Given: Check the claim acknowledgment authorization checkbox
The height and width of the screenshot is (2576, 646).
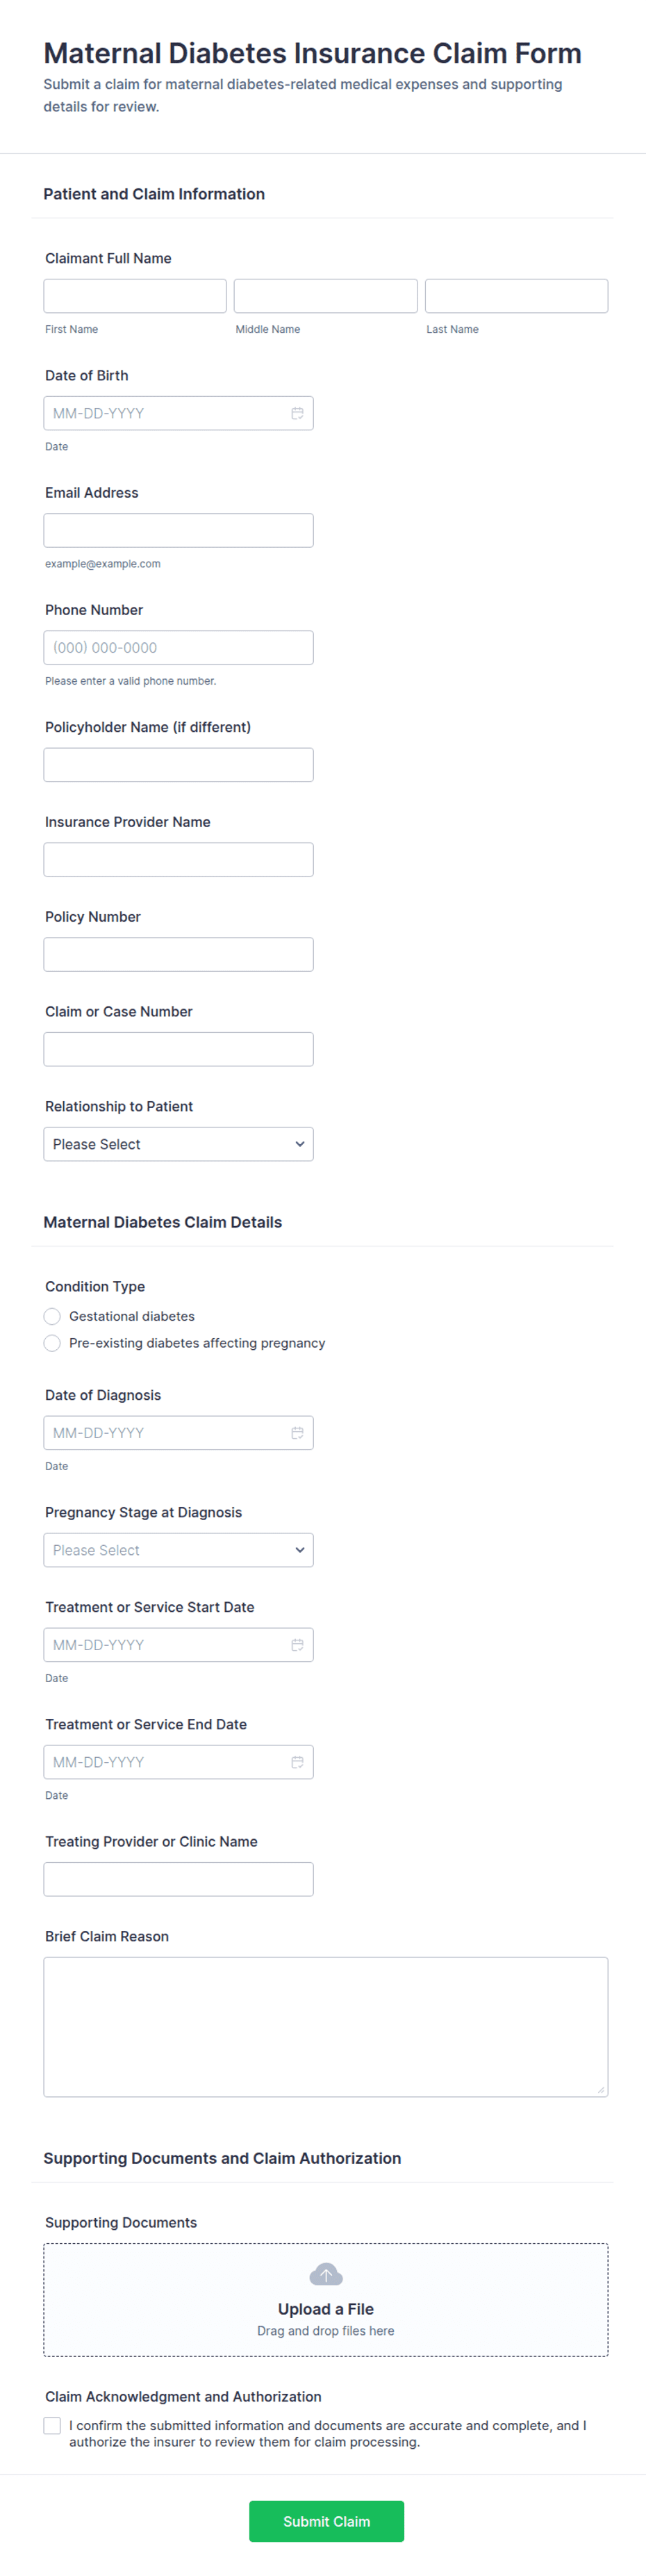Looking at the screenshot, I should tap(53, 2426).
